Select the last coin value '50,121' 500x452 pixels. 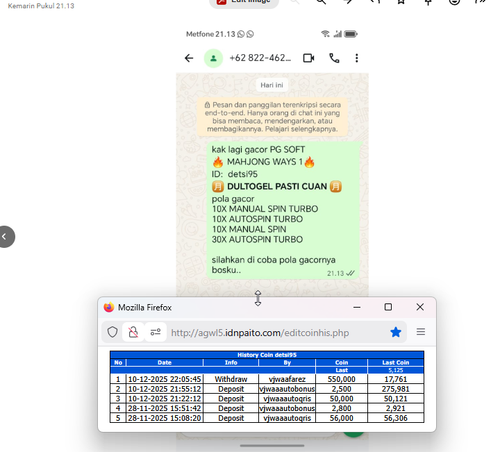tap(396, 399)
